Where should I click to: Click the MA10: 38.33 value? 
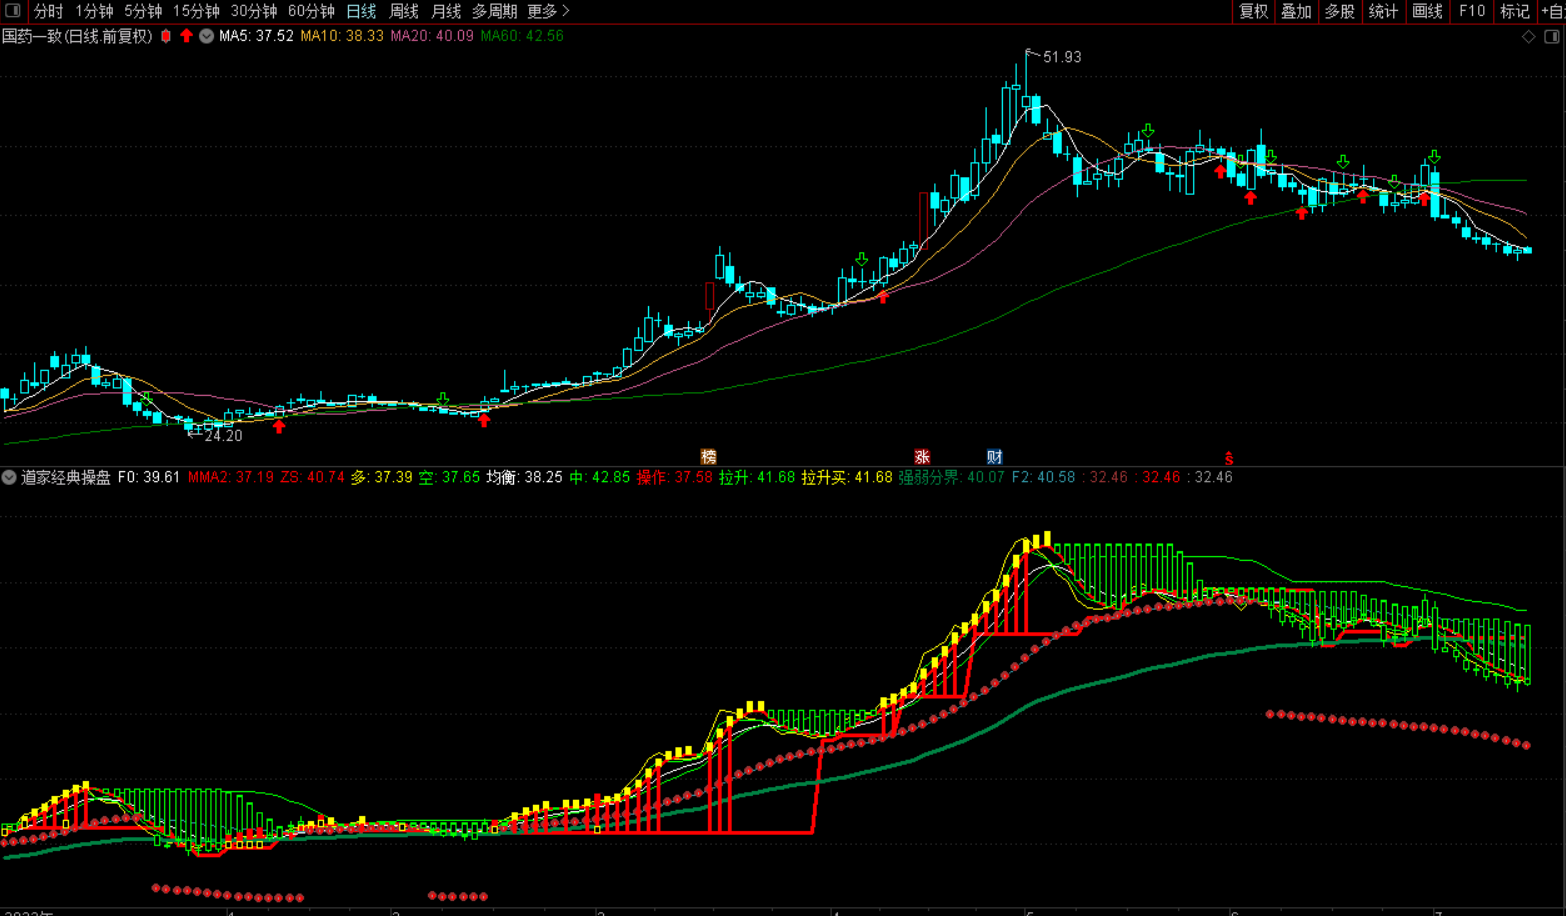(x=342, y=36)
